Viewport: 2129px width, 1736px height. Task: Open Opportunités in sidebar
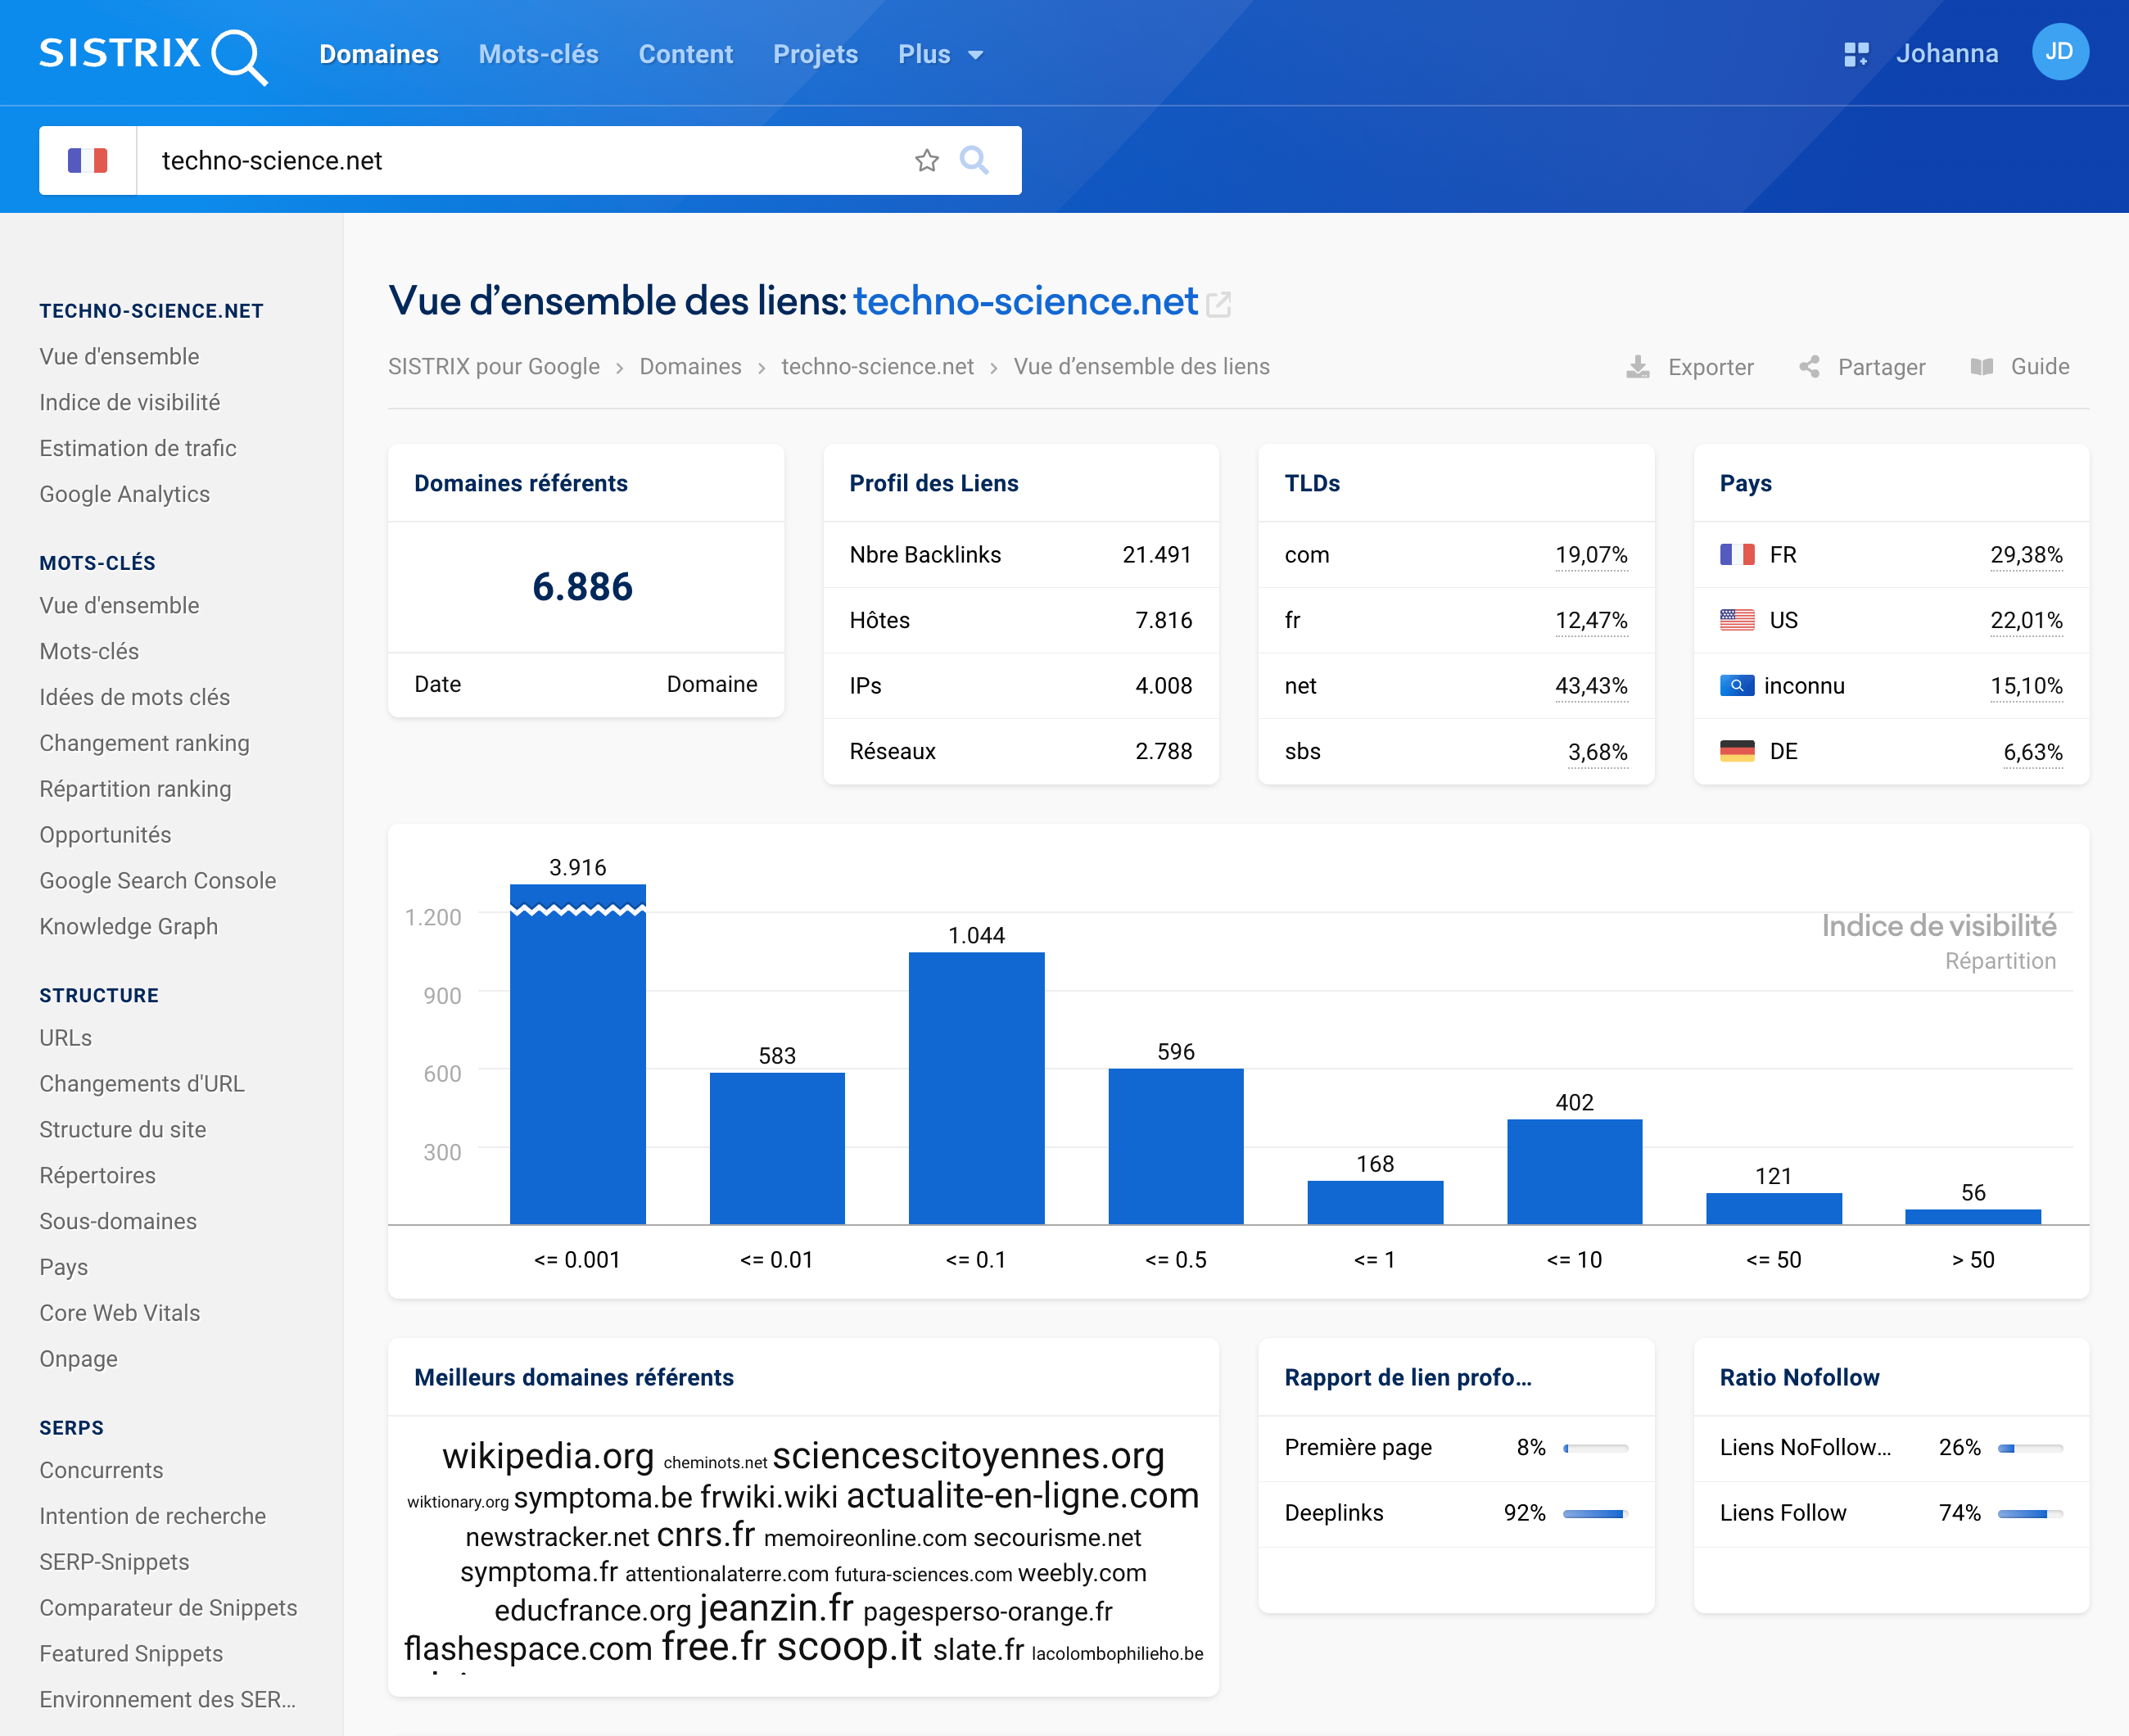[x=105, y=835]
